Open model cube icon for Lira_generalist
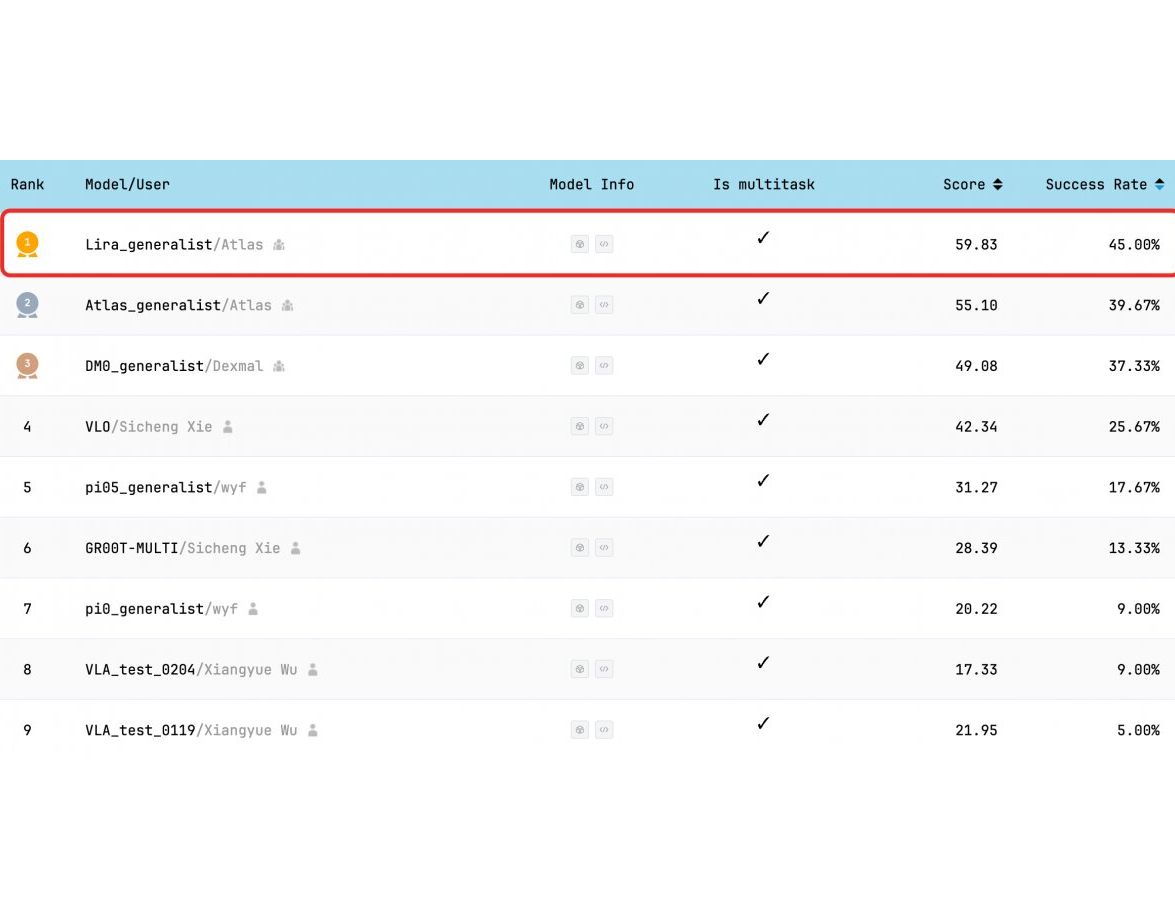 [x=579, y=244]
